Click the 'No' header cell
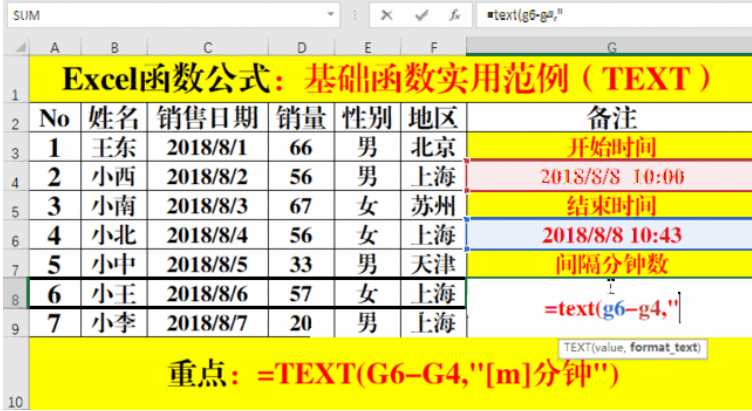 click(55, 117)
